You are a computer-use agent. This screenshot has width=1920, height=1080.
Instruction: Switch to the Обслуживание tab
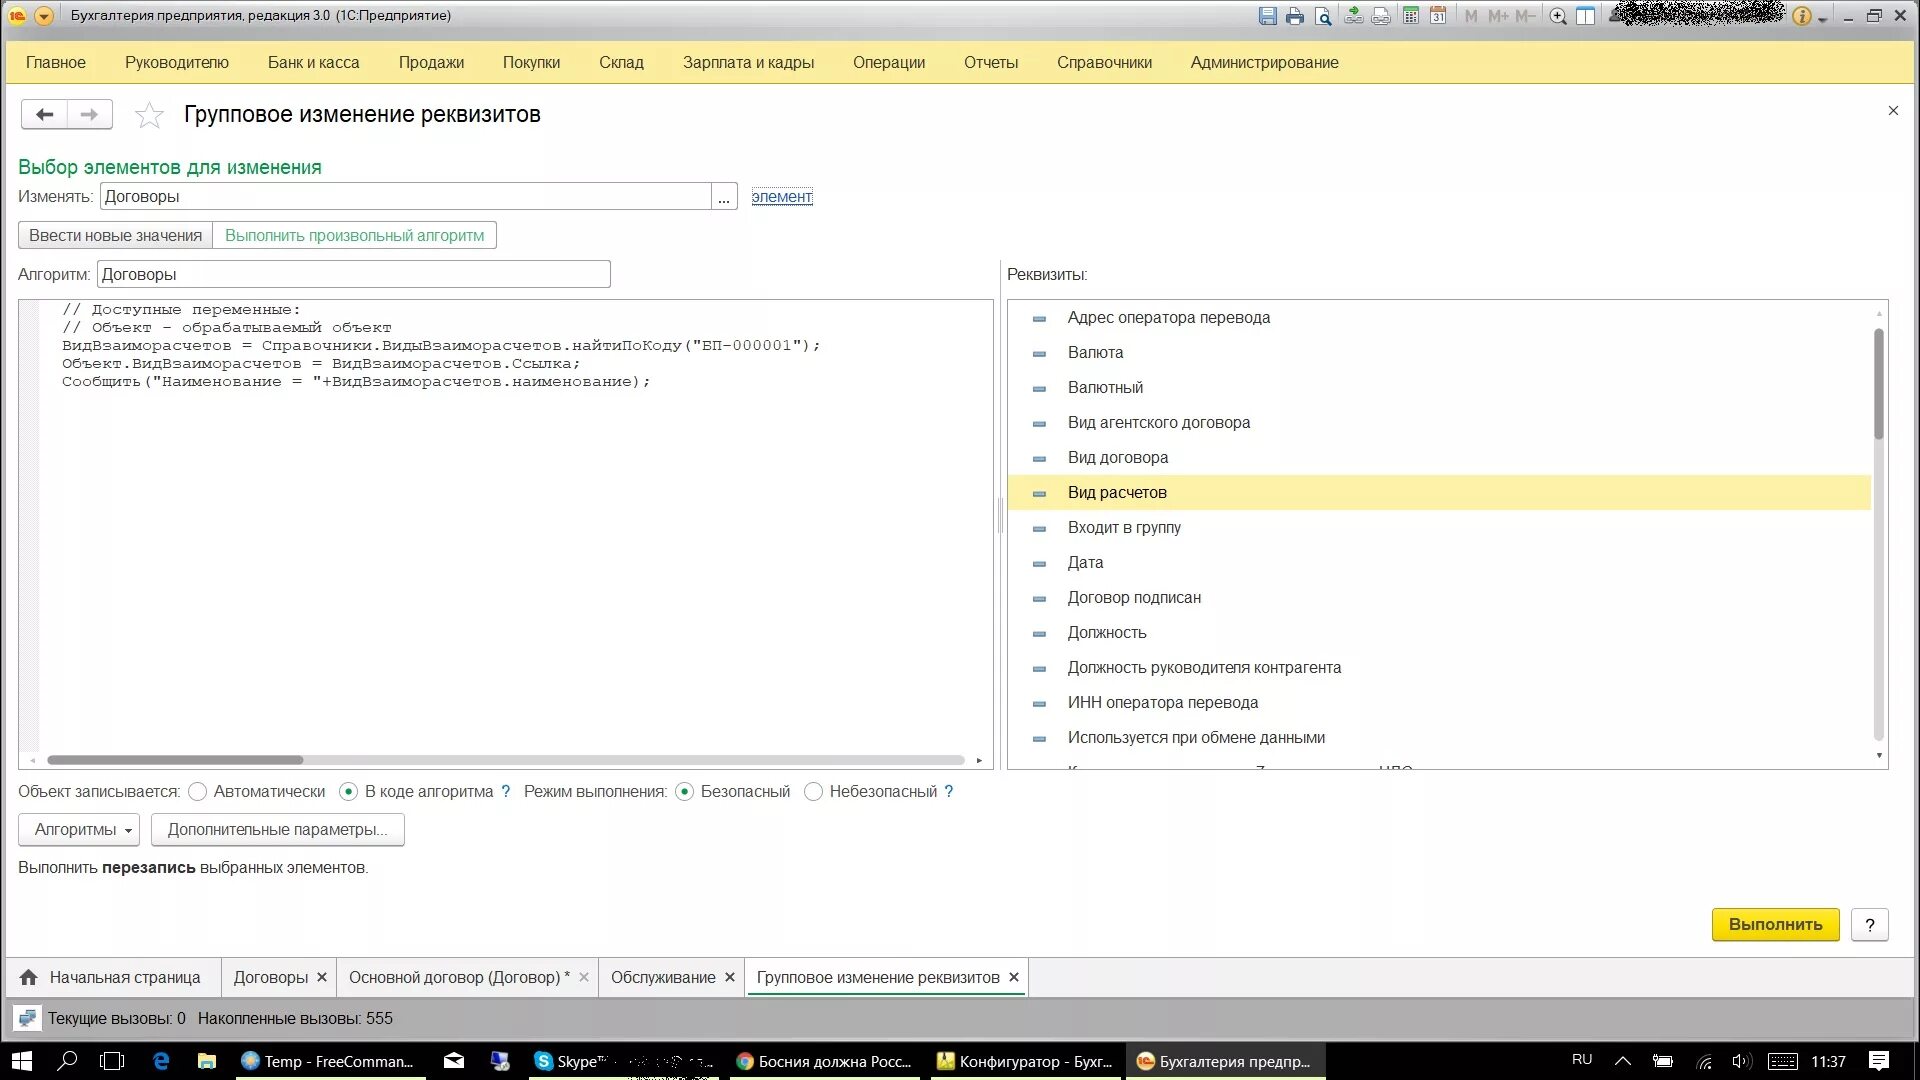(662, 978)
